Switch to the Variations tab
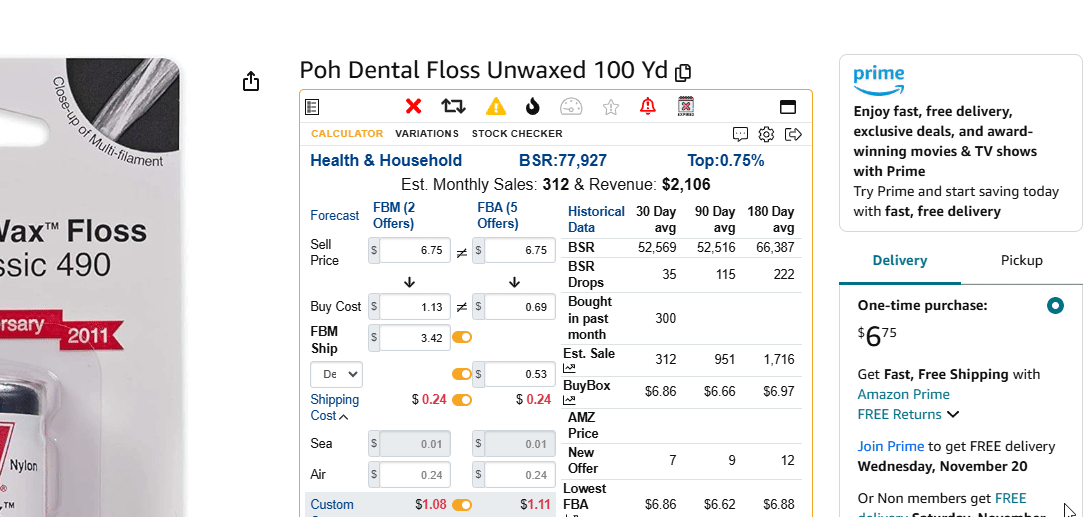Screen dimensions: 1087x517 click(x=427, y=134)
